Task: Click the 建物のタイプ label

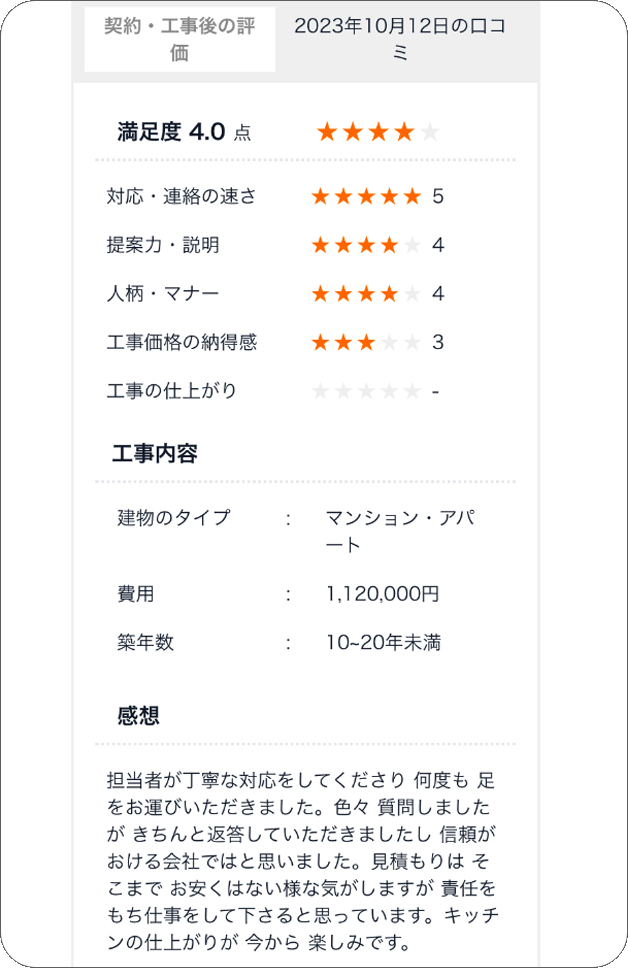Action: pyautogui.click(x=174, y=517)
